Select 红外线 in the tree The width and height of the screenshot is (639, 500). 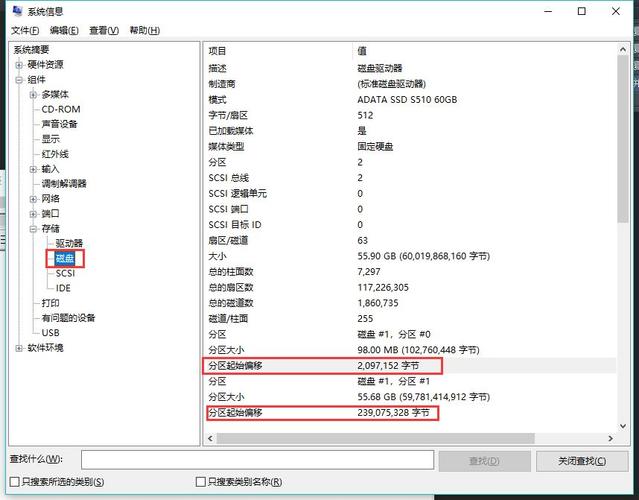click(x=55, y=154)
